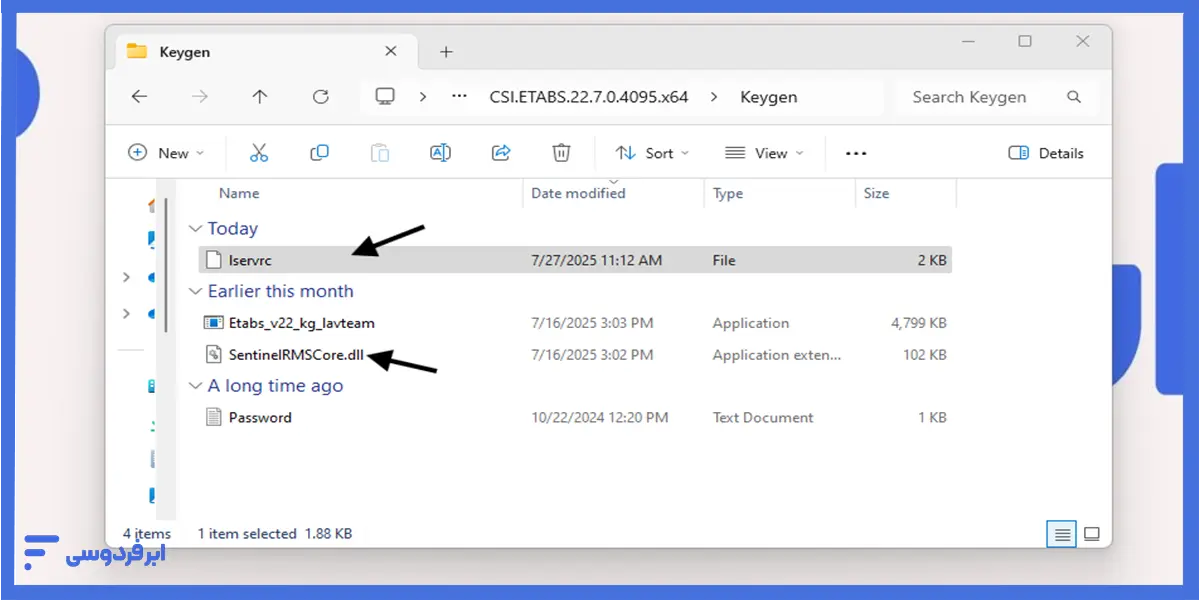The width and height of the screenshot is (1200, 600).
Task: Click the search magnifier icon
Action: pos(1074,97)
